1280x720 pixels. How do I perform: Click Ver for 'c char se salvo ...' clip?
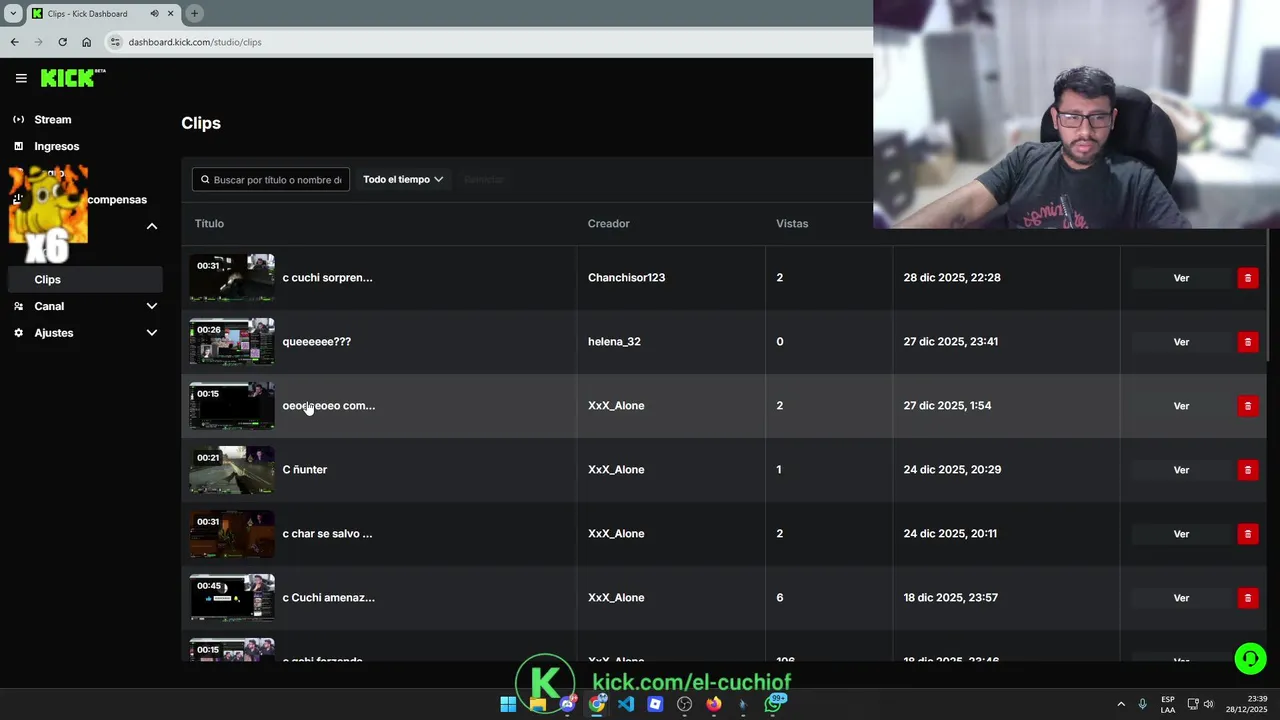pyautogui.click(x=1181, y=534)
